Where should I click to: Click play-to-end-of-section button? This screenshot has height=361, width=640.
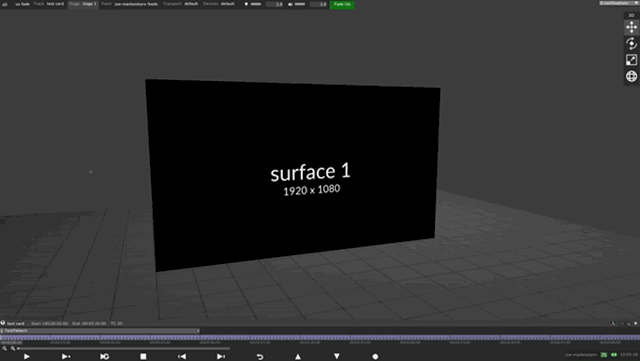point(66,357)
